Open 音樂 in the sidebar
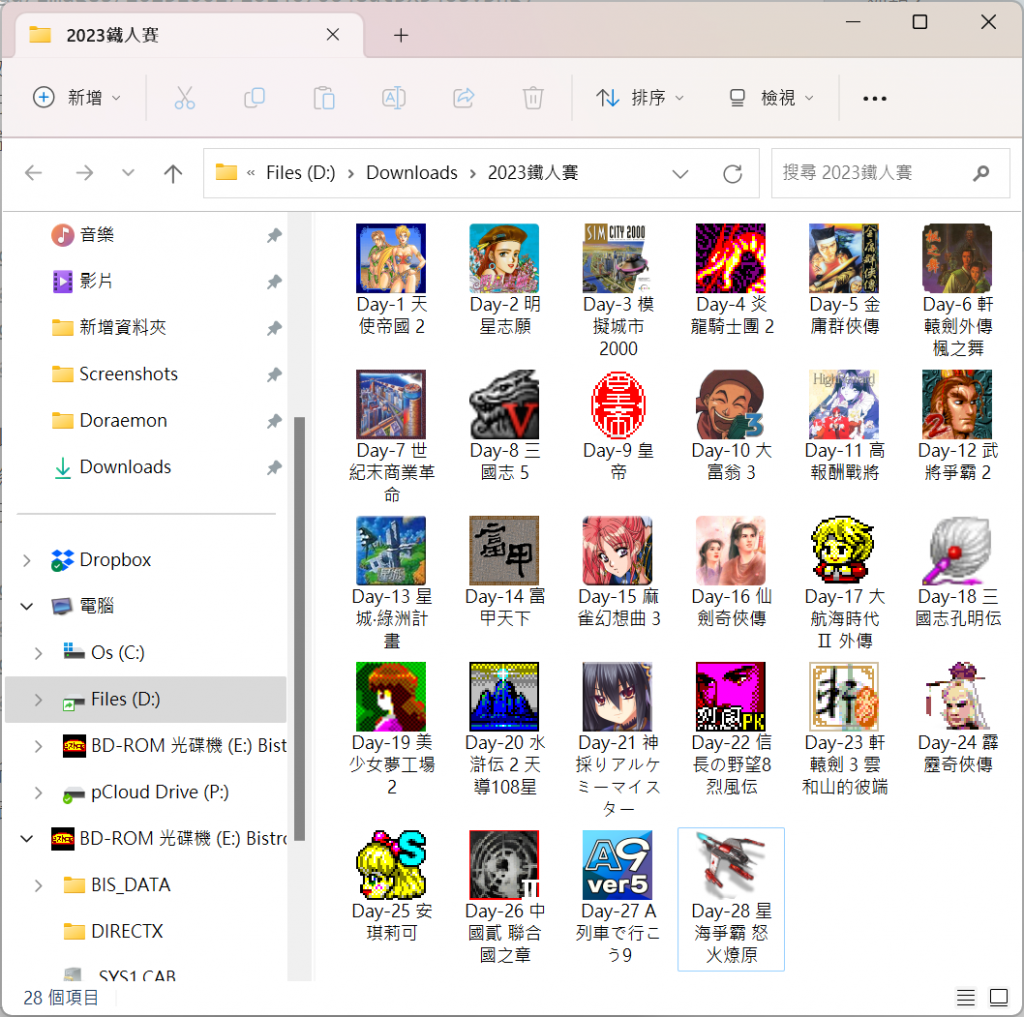Screen dimensions: 1024x1017 pyautogui.click(x=97, y=234)
